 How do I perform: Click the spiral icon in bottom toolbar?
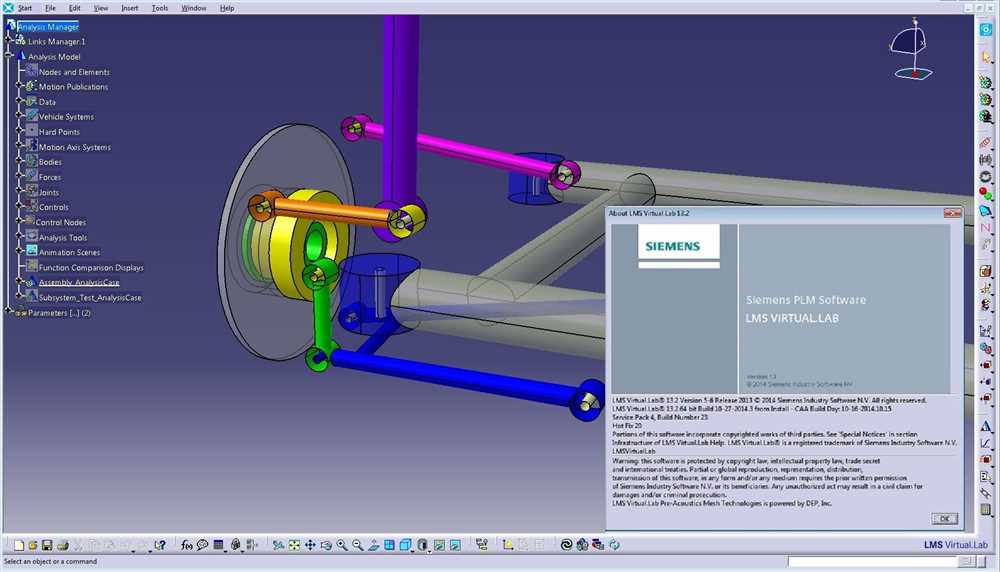click(566, 545)
